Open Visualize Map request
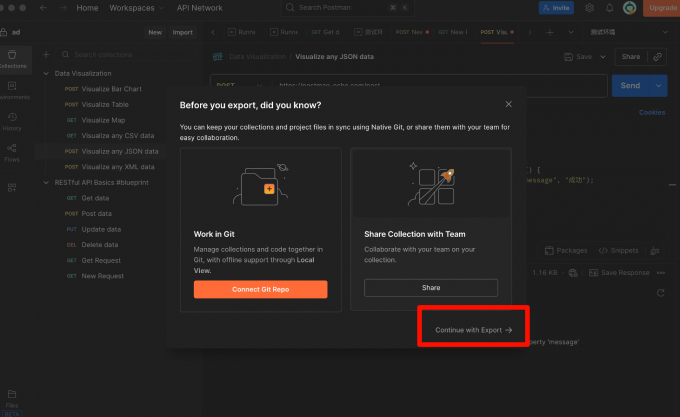 coord(103,120)
